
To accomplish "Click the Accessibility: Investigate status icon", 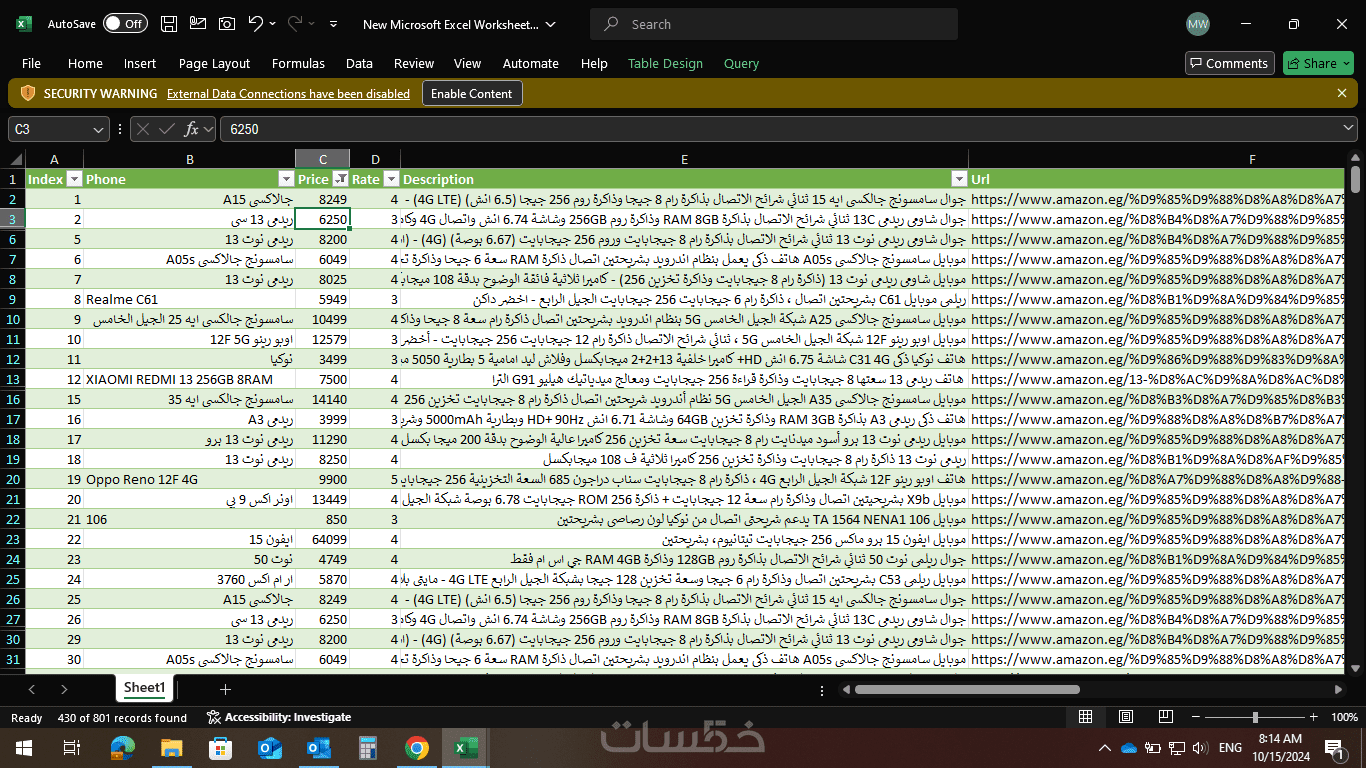I will click(x=214, y=717).
